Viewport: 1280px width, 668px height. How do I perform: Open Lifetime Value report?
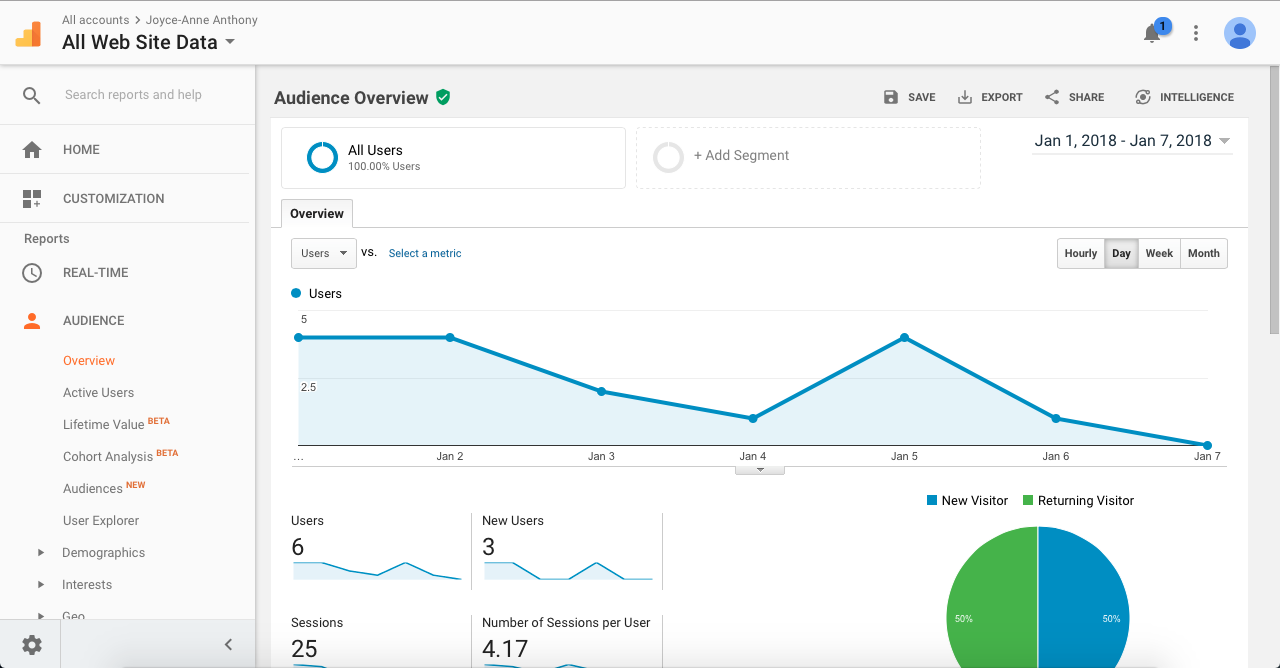coord(104,425)
